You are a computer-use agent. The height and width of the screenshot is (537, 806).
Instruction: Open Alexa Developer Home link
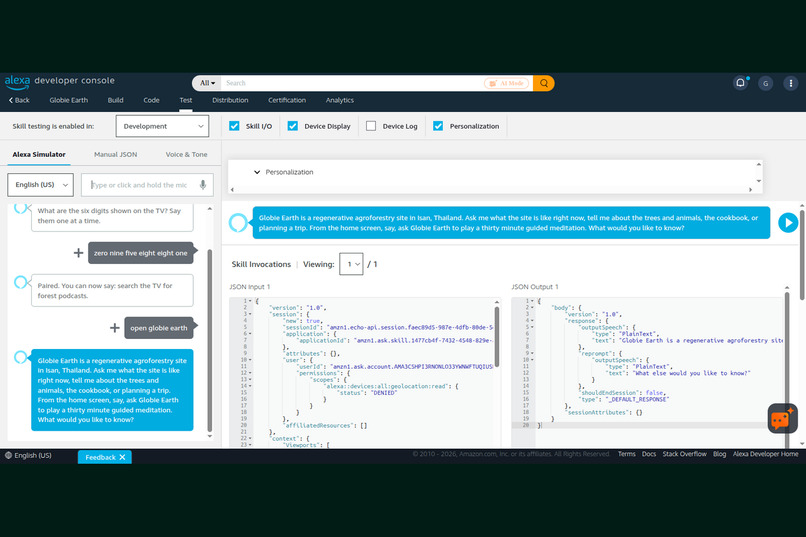click(x=765, y=454)
